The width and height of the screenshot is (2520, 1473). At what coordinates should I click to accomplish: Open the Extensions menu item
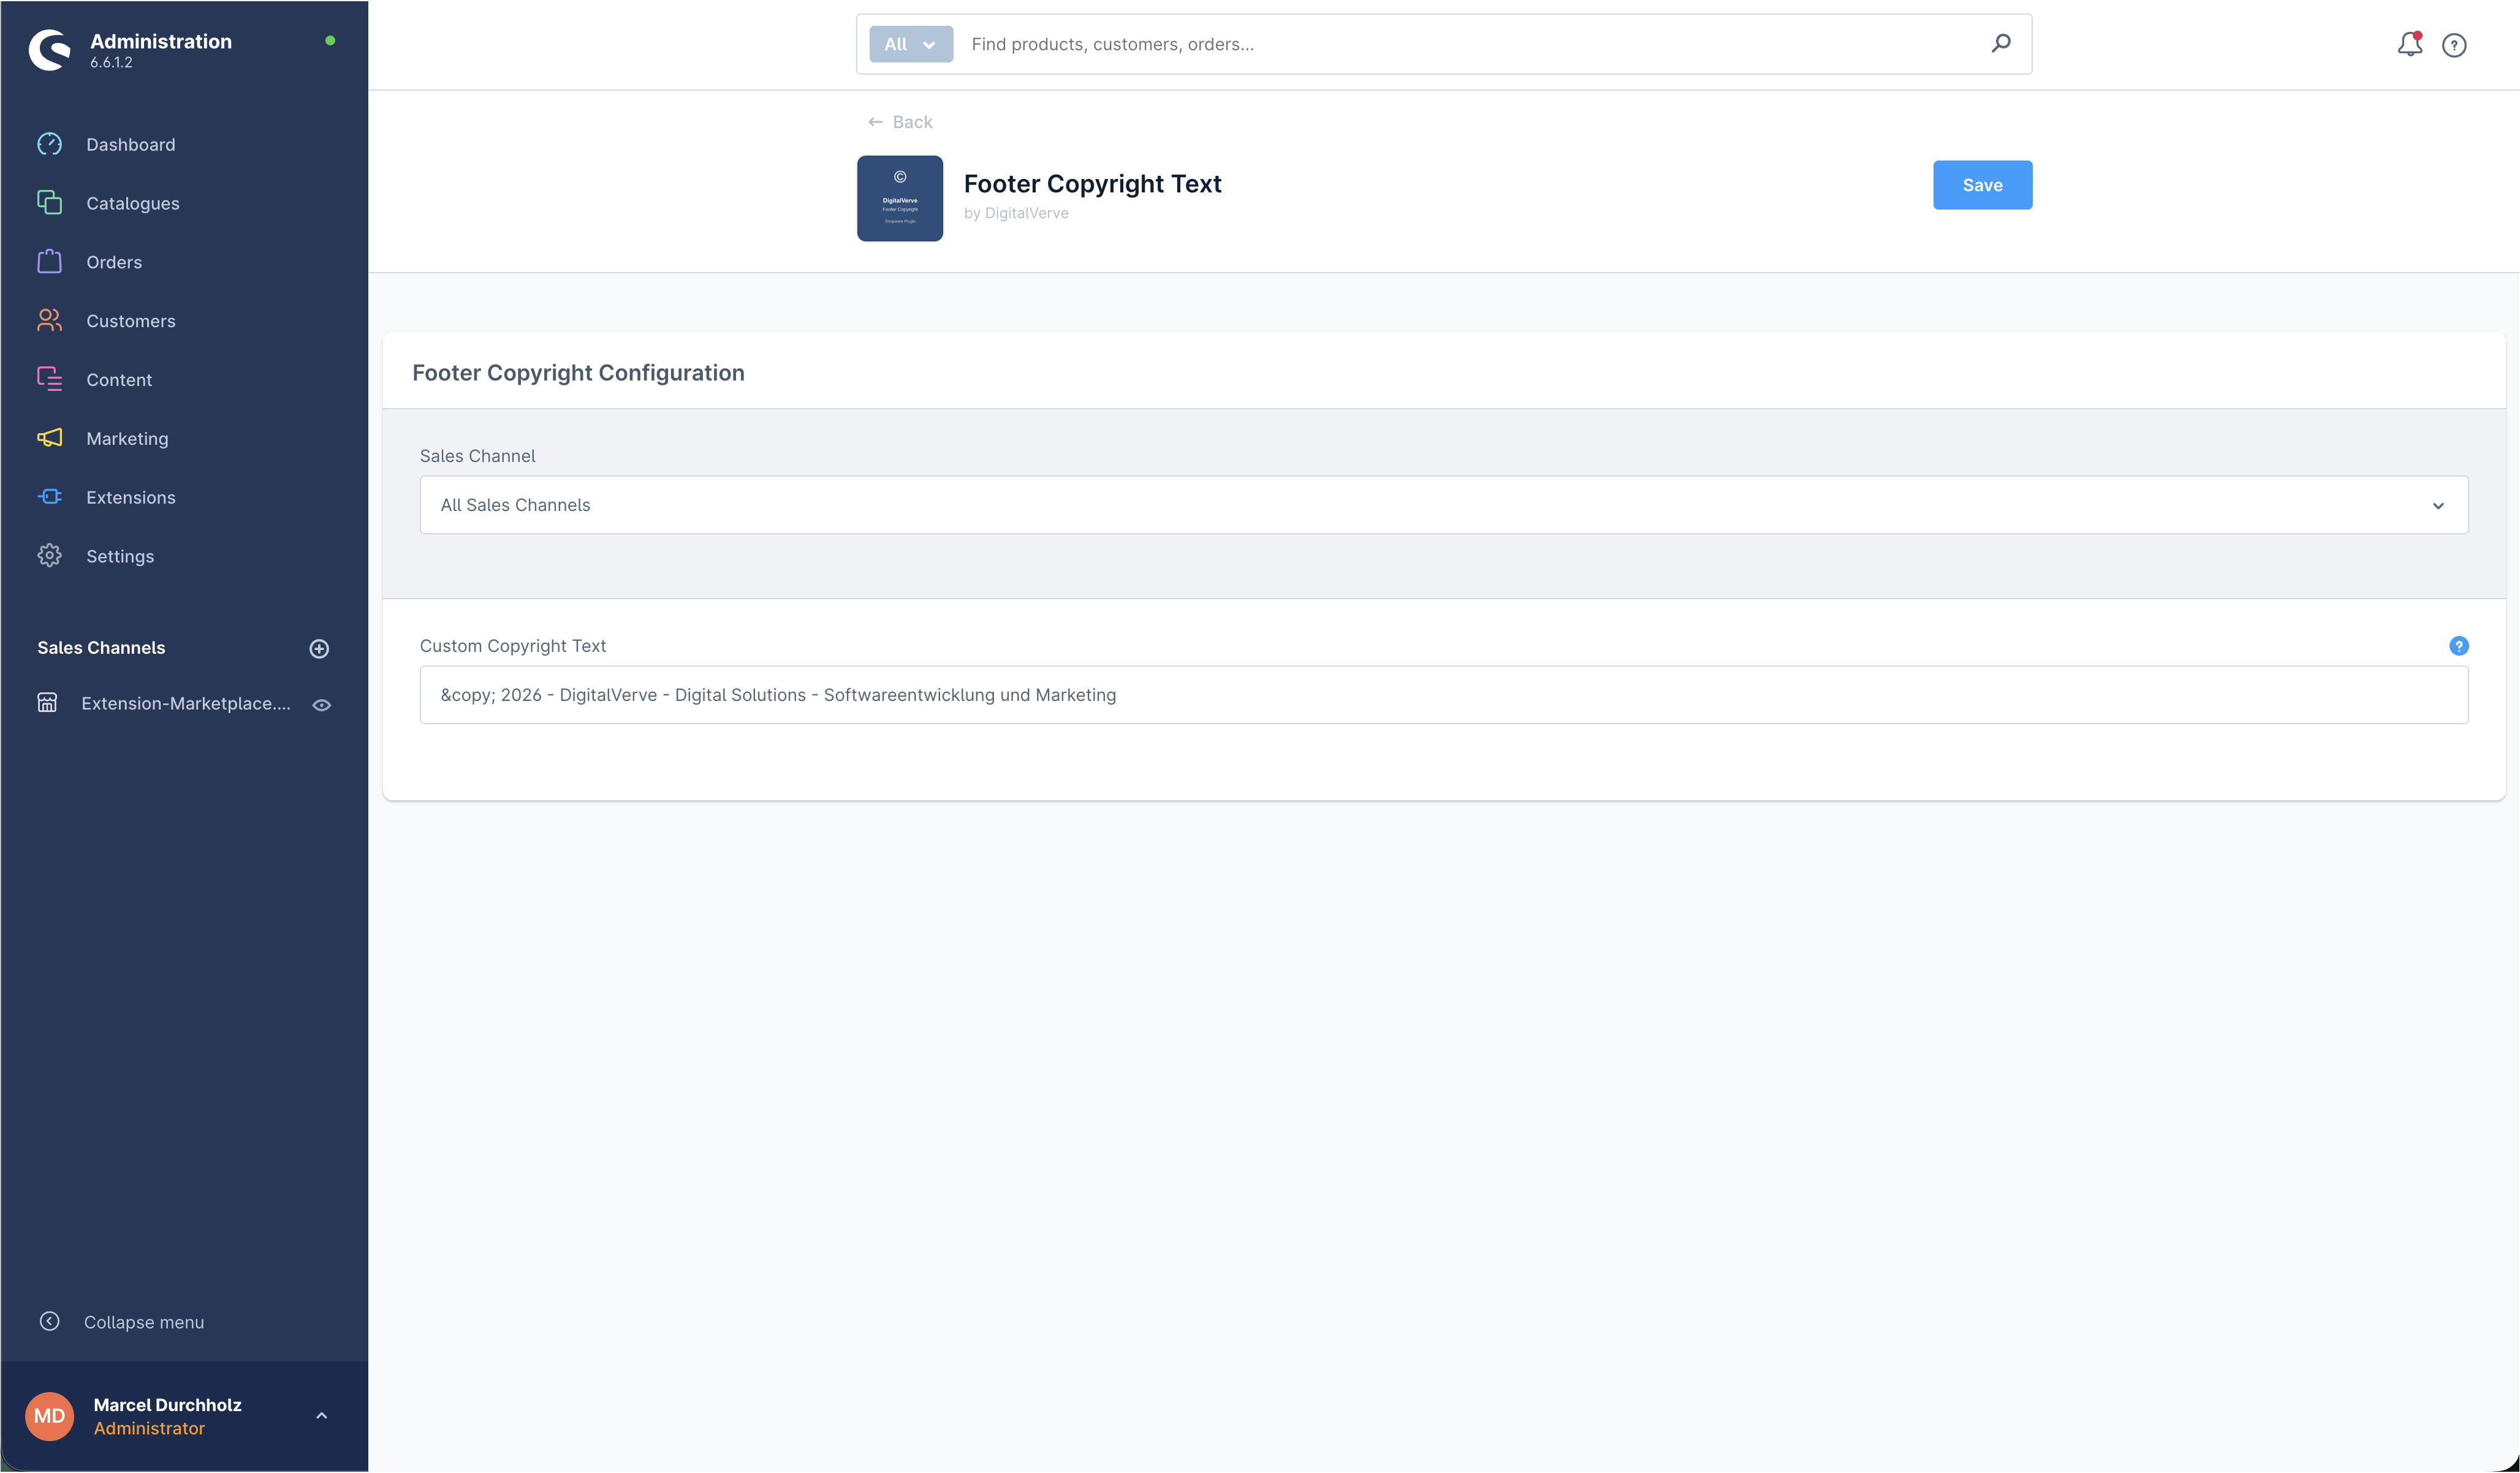pos(130,497)
